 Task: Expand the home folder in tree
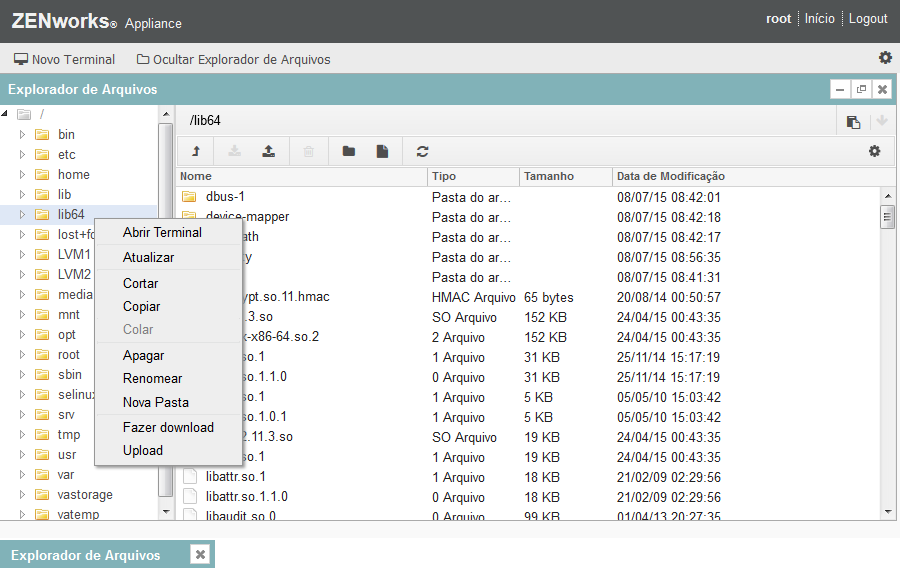pos(23,174)
